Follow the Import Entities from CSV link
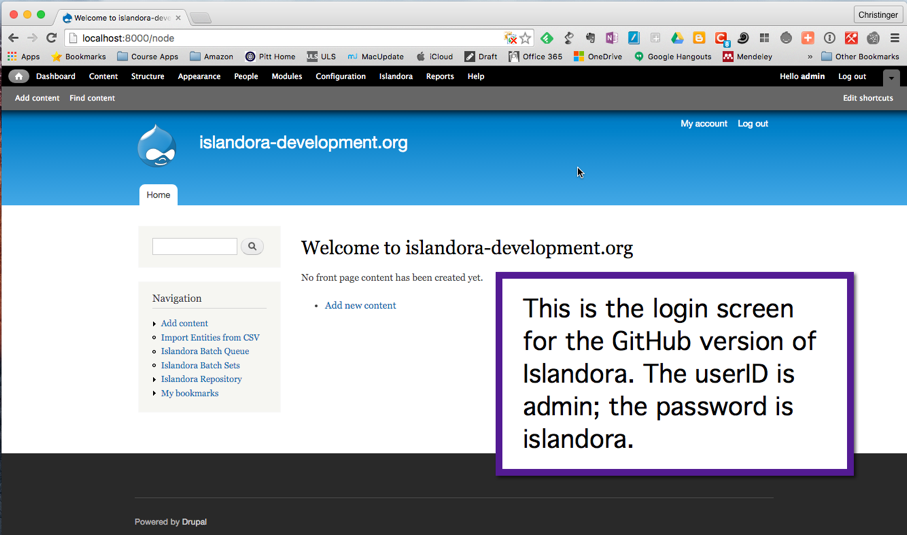The height and width of the screenshot is (535, 907). point(210,338)
